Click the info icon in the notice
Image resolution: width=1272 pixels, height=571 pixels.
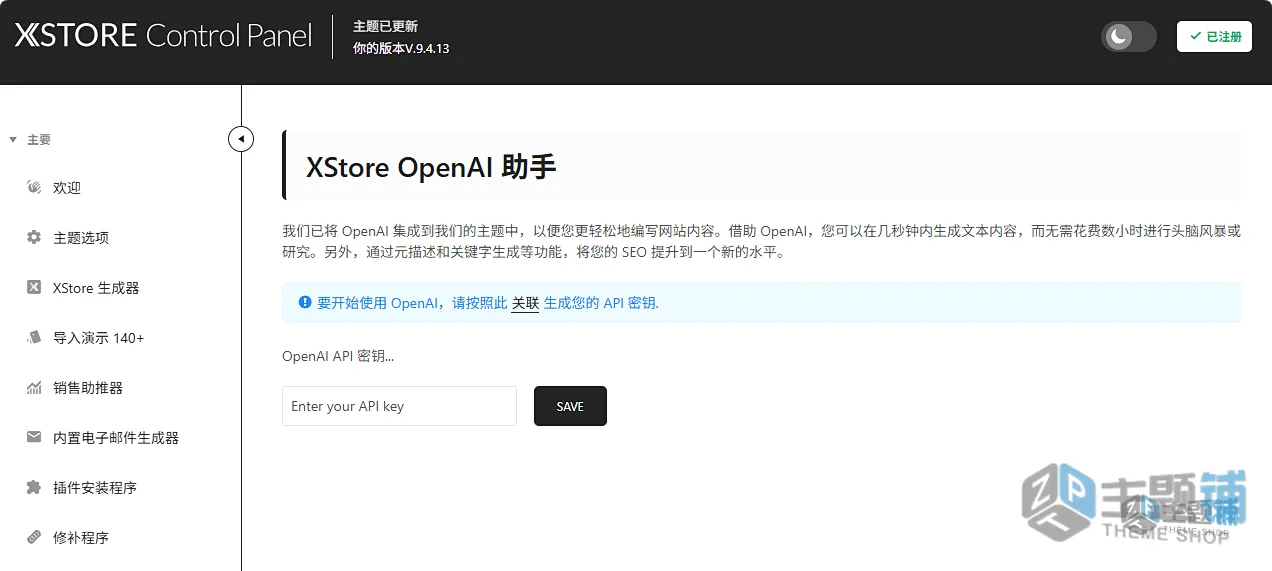click(x=305, y=302)
